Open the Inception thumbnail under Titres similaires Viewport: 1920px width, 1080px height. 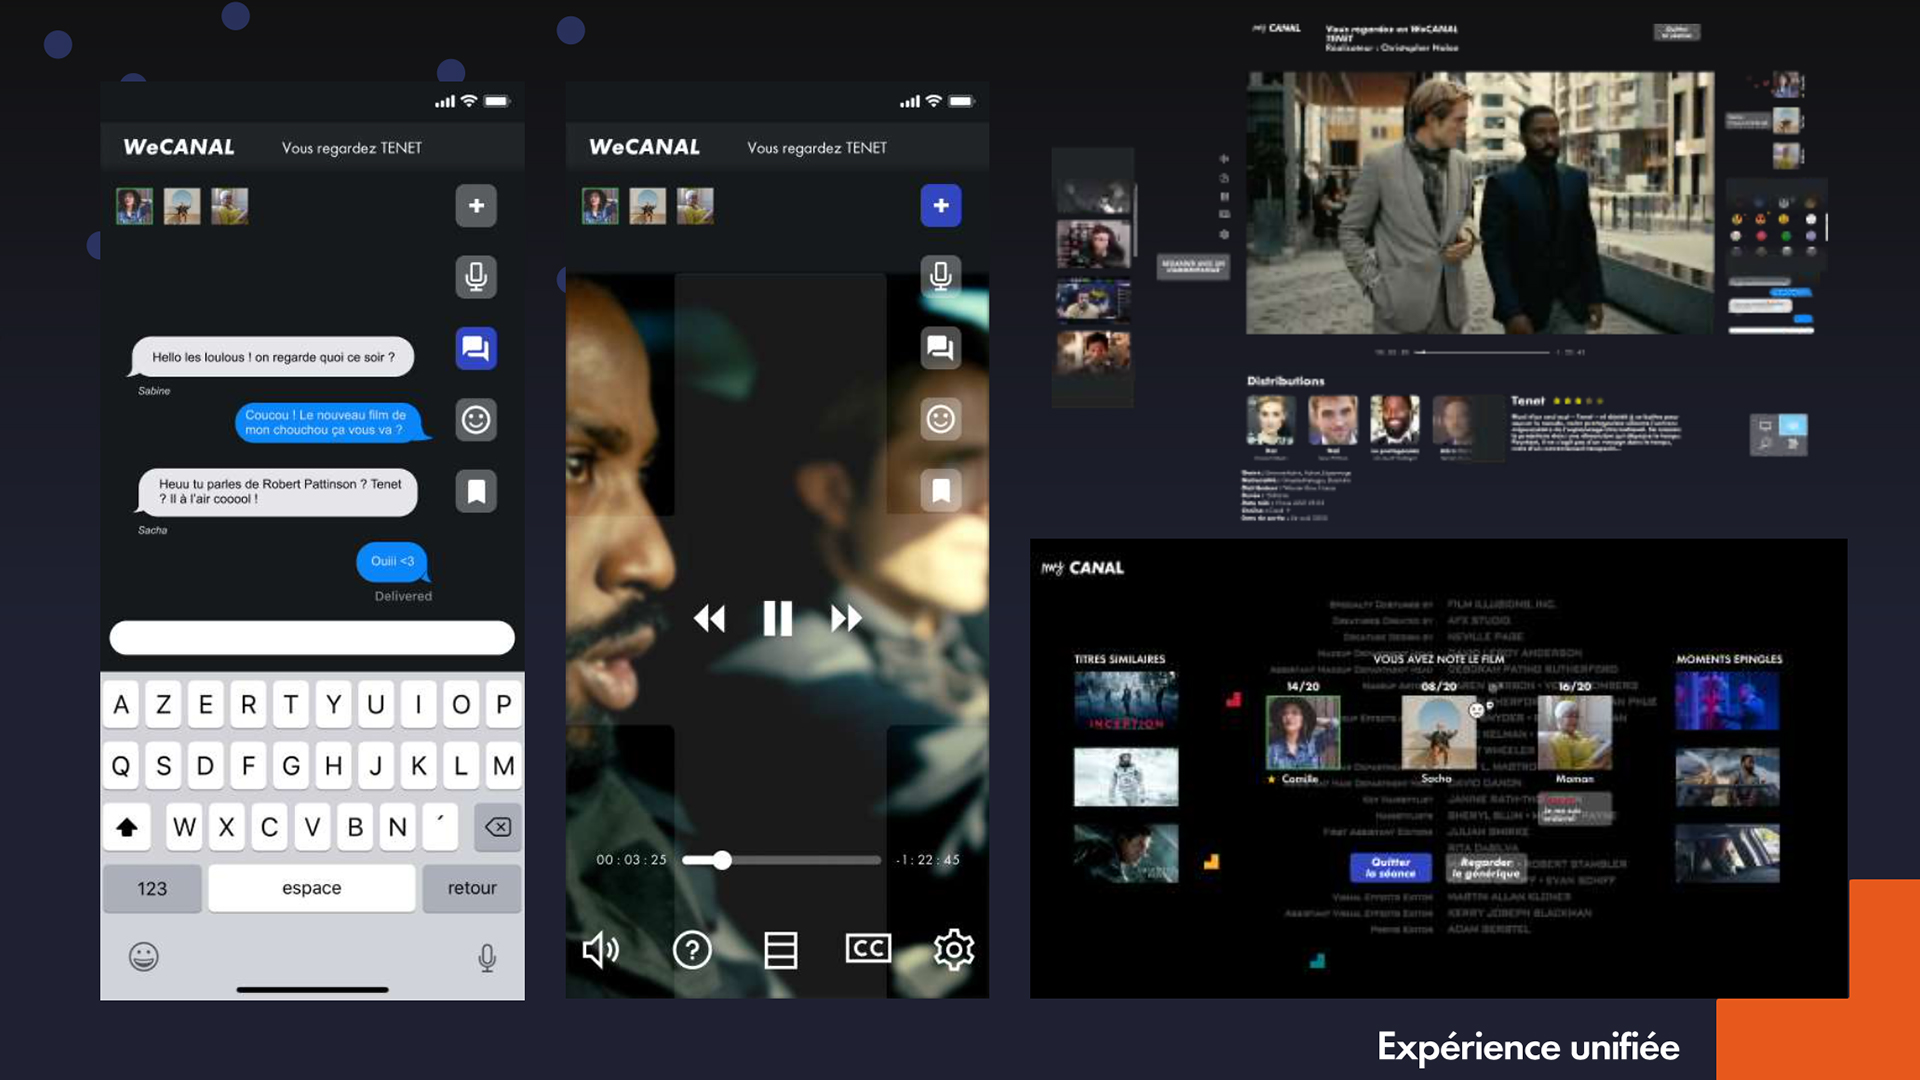pyautogui.click(x=1126, y=701)
